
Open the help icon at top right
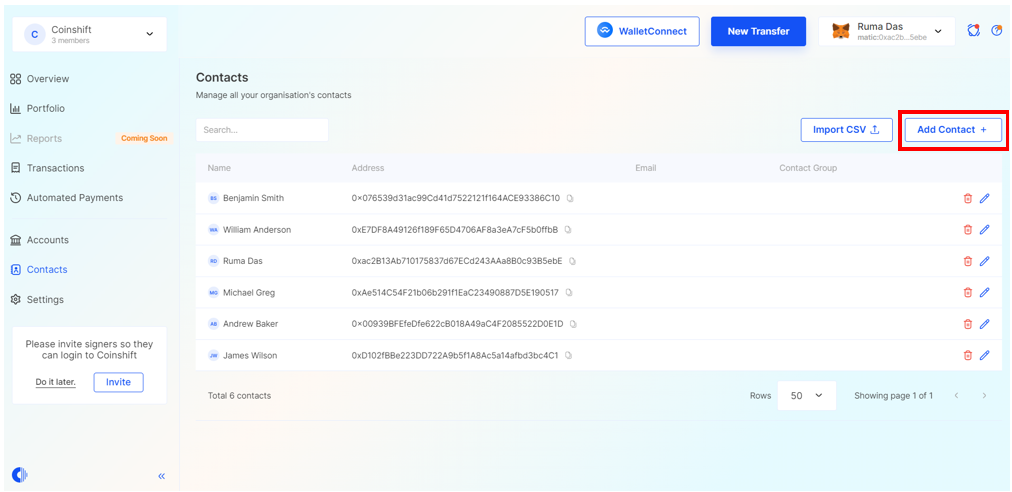click(x=996, y=31)
